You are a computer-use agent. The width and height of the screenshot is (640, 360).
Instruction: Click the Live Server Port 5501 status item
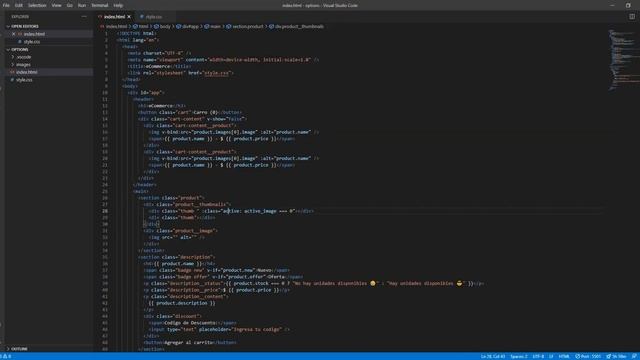588,356
